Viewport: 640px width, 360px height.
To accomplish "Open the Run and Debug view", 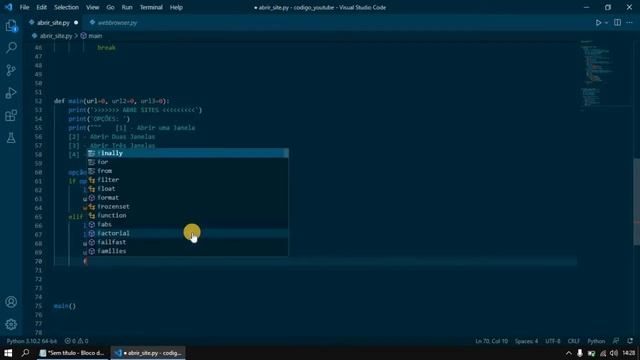I will pyautogui.click(x=11, y=93).
